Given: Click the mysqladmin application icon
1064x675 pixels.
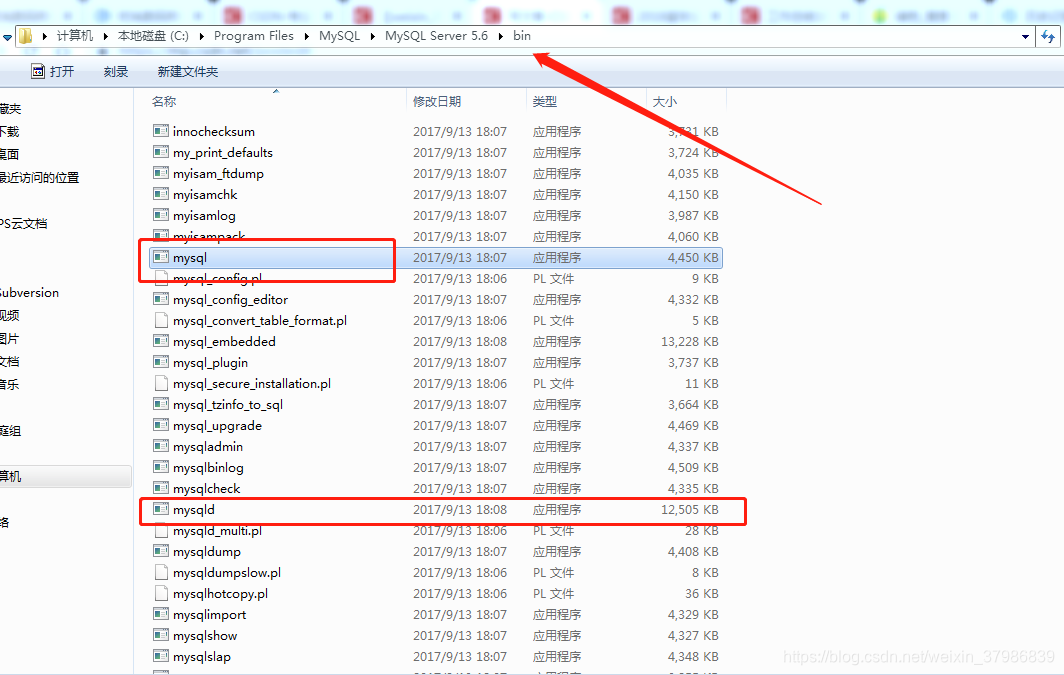Looking at the screenshot, I should pos(161,446).
